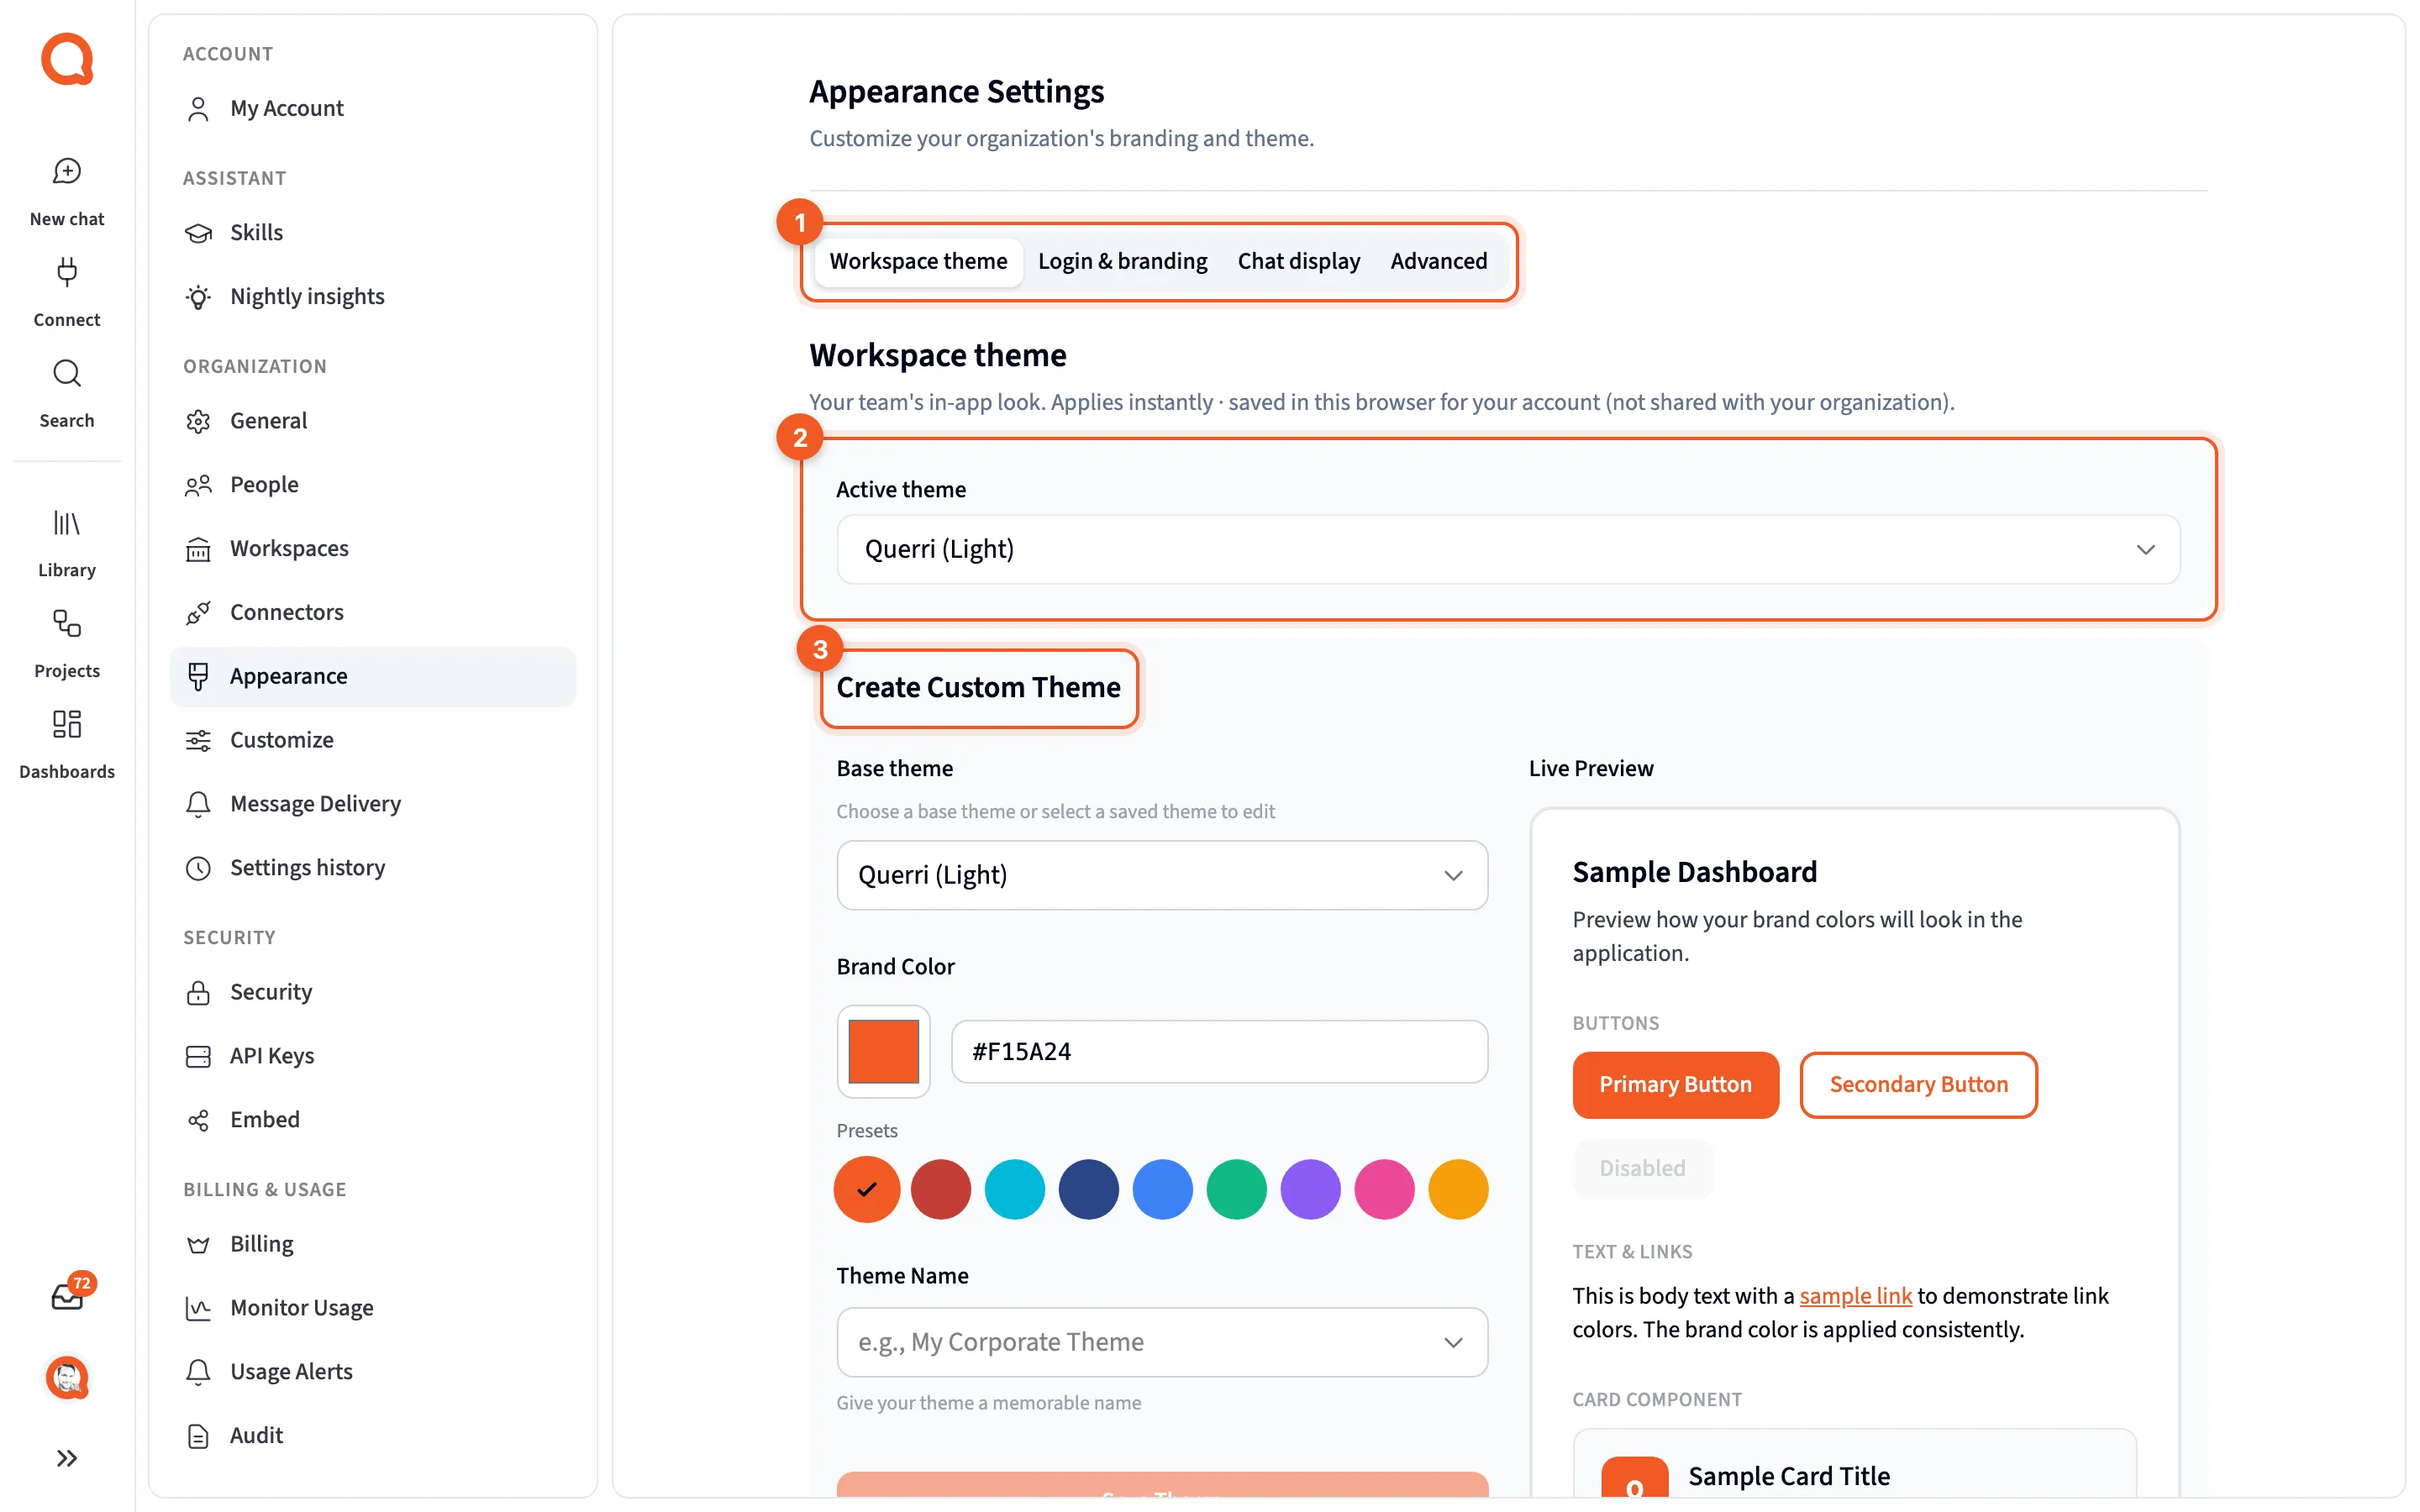Viewport: 2420px width, 1512px height.
Task: Click the Skills graduation cap icon
Action: click(198, 232)
